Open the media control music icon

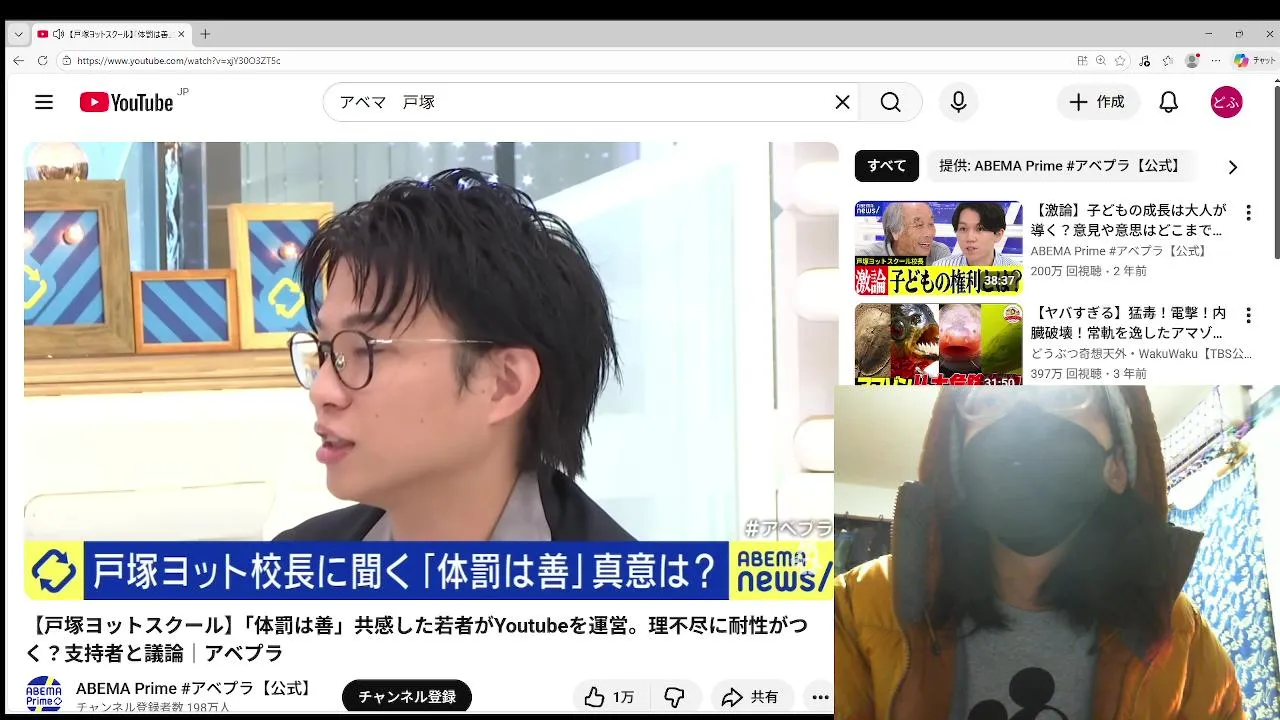(1145, 60)
